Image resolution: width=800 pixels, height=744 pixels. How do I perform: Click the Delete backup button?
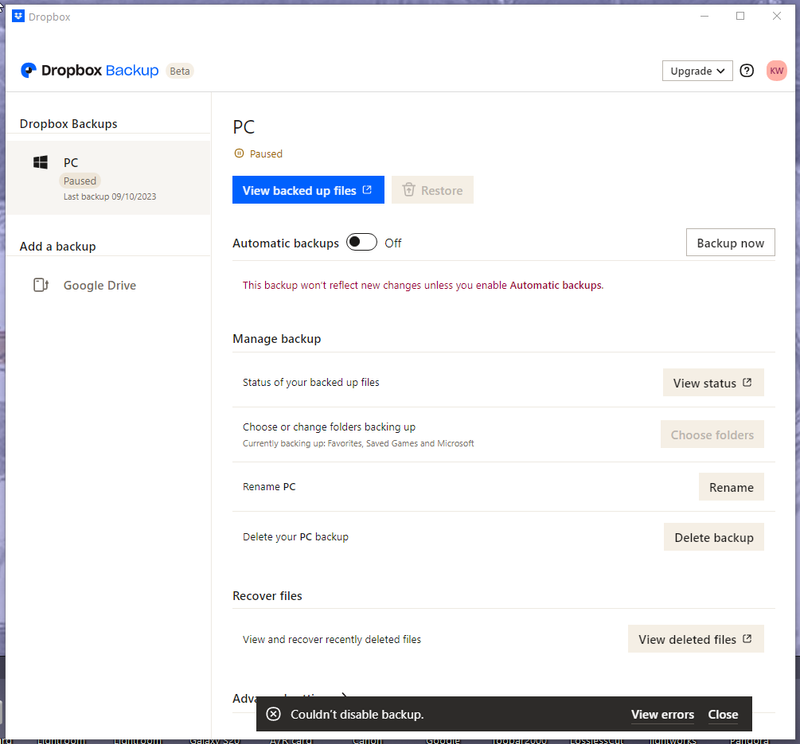[713, 537]
